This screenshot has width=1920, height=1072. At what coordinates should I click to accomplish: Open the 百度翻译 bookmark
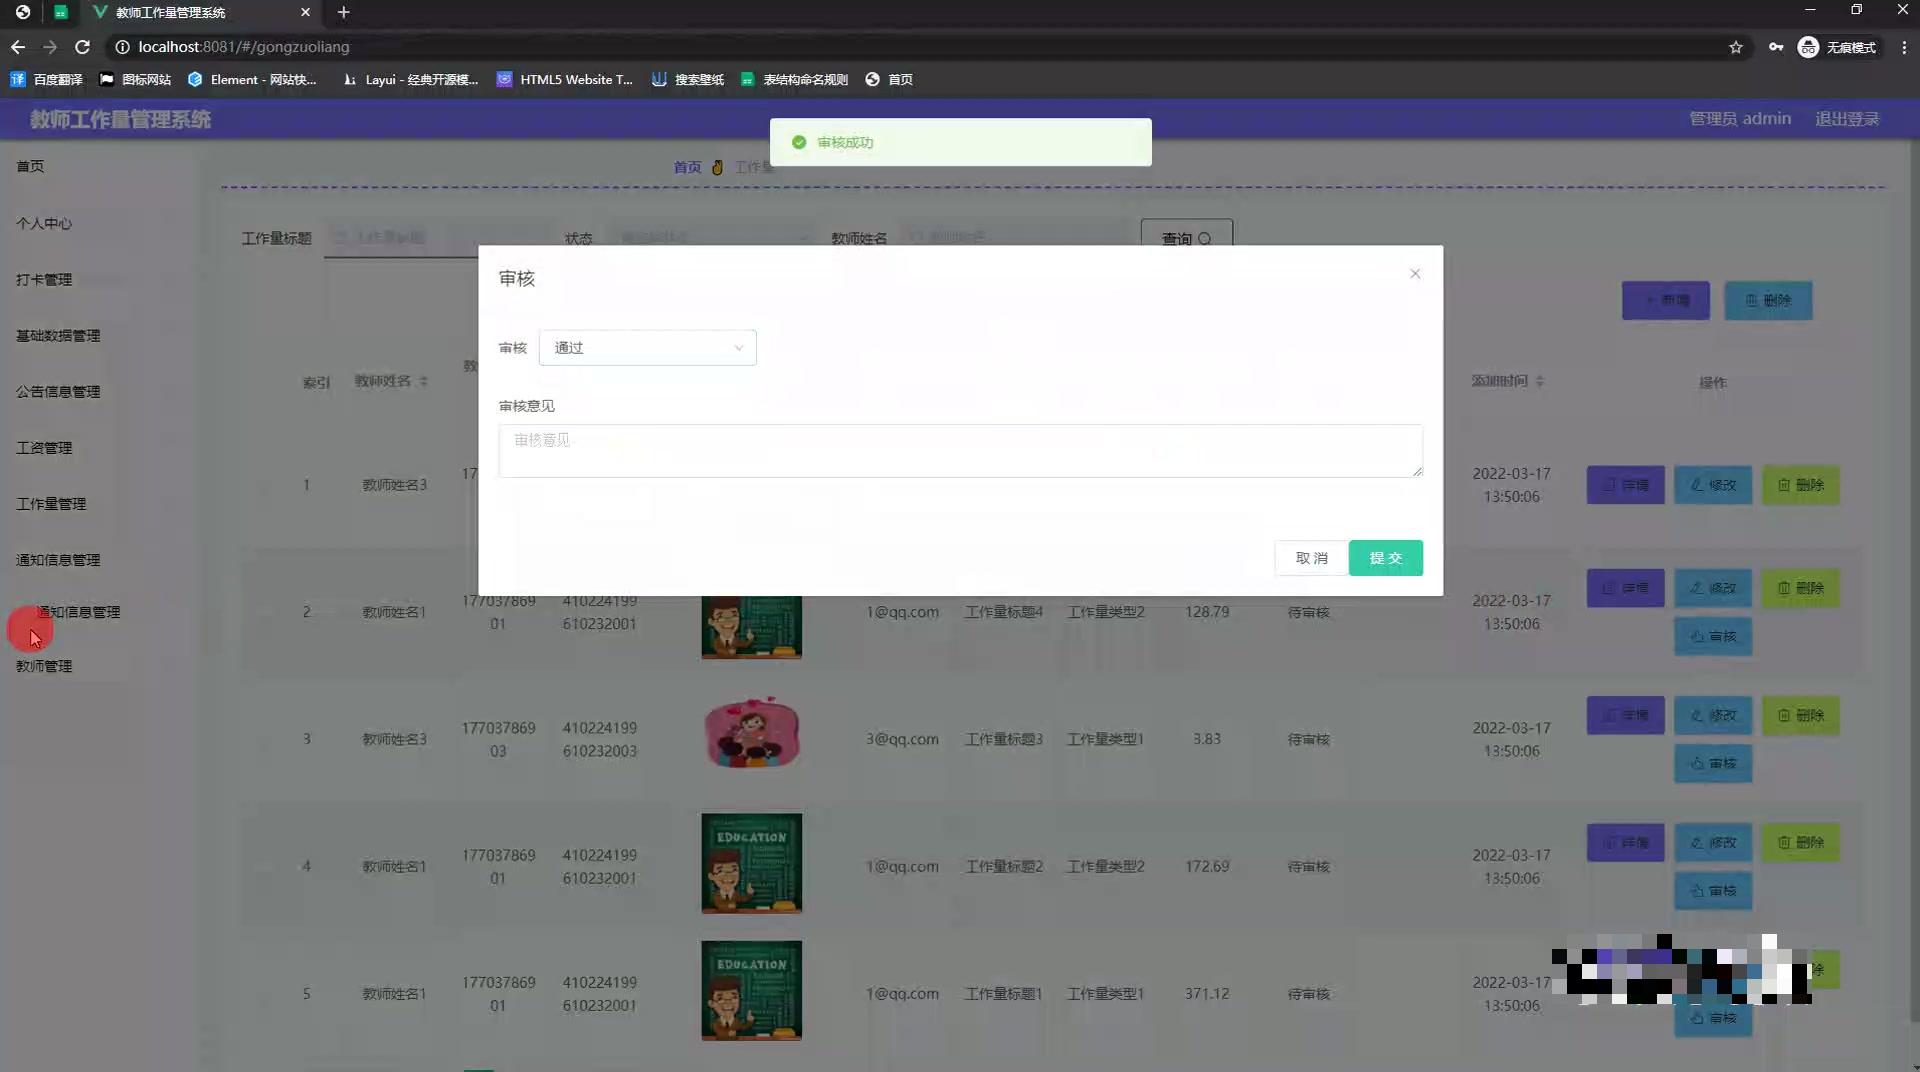pos(45,80)
